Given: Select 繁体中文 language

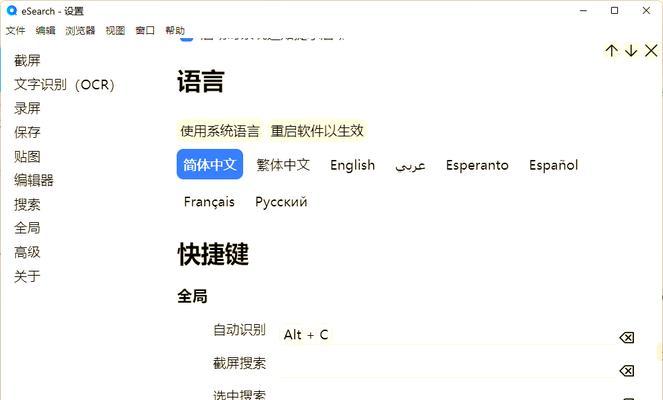Looking at the screenshot, I should pos(283,164).
